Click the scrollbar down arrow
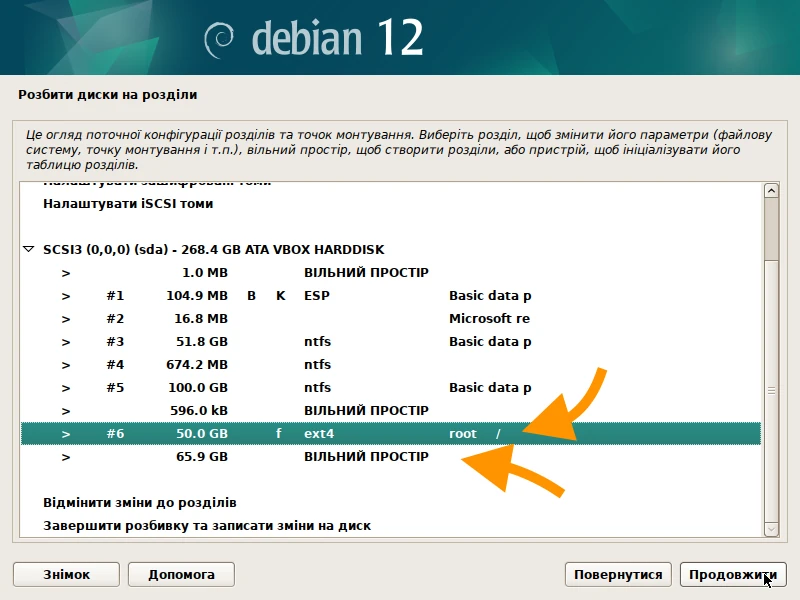 (x=771, y=529)
